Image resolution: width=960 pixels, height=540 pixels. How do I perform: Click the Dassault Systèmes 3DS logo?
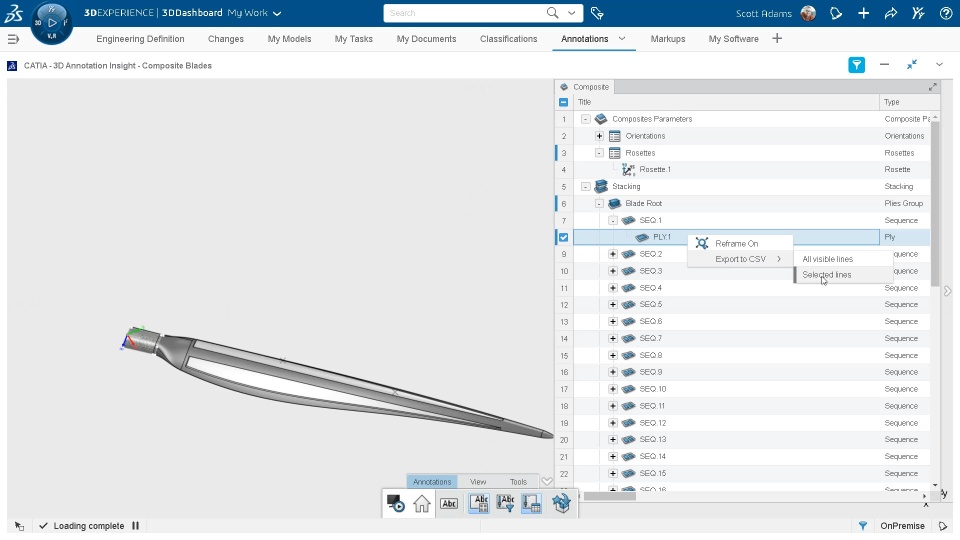pyautogui.click(x=13, y=13)
